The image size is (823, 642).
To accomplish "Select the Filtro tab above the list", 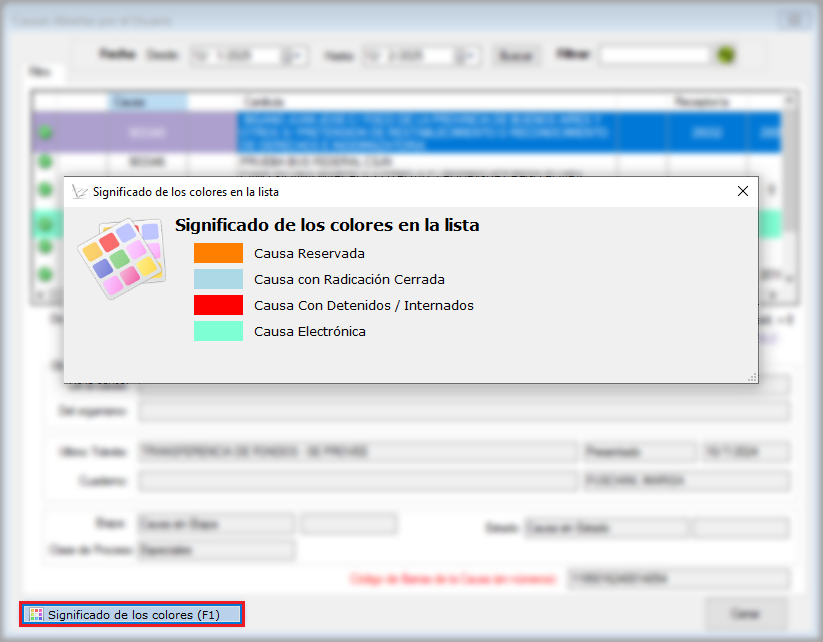I will coord(41,73).
